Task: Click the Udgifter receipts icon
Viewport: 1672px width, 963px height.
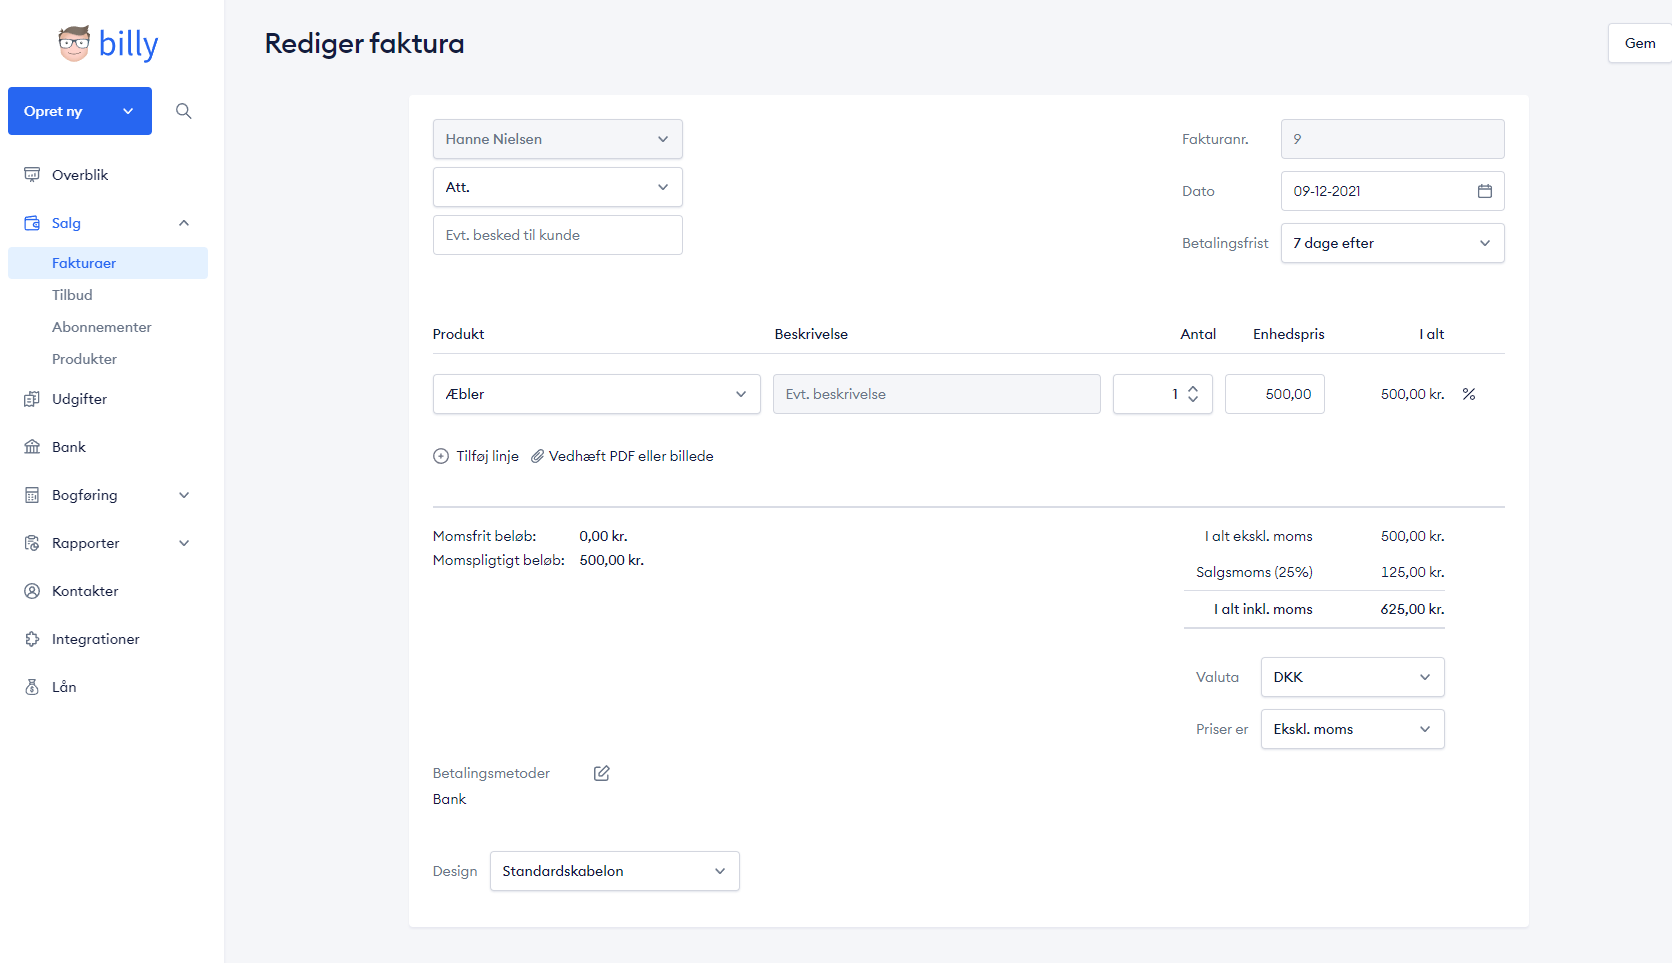Action: tap(32, 399)
